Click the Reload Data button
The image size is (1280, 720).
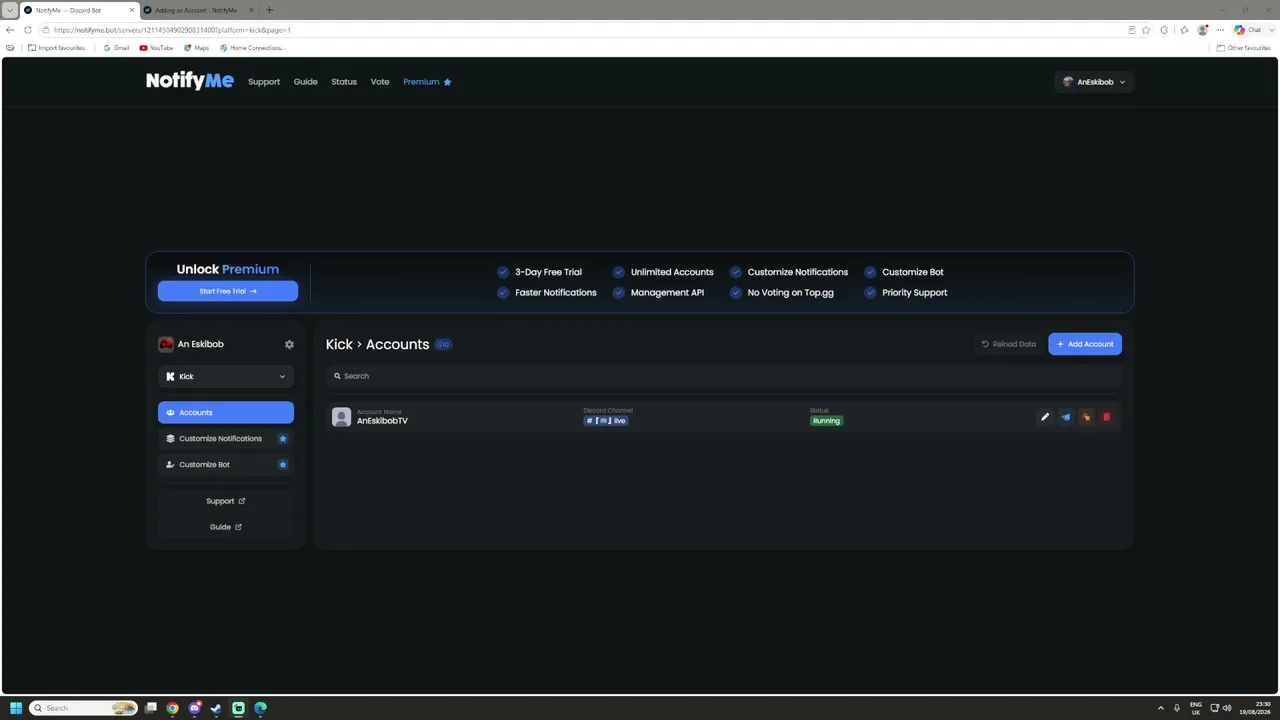pyautogui.click(x=1009, y=344)
